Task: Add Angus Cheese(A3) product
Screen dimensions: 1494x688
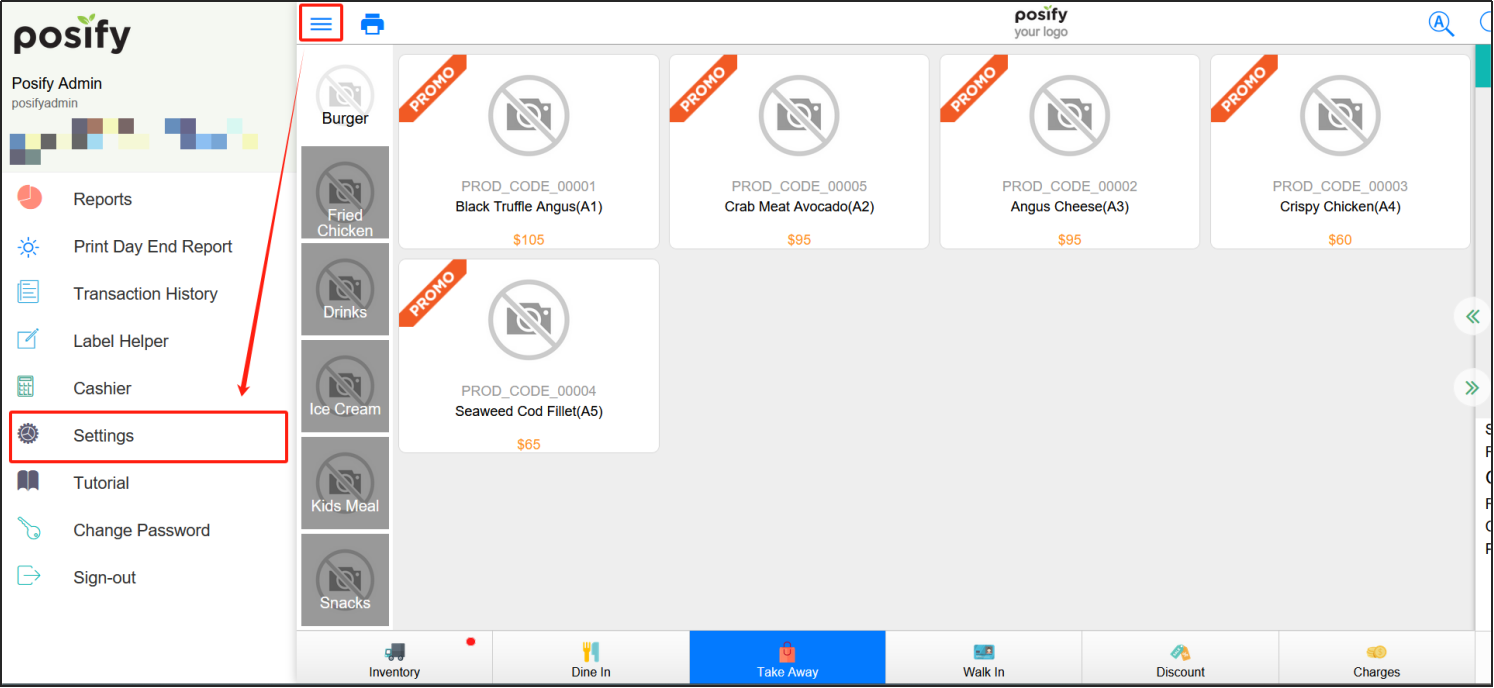Action: tap(1070, 152)
